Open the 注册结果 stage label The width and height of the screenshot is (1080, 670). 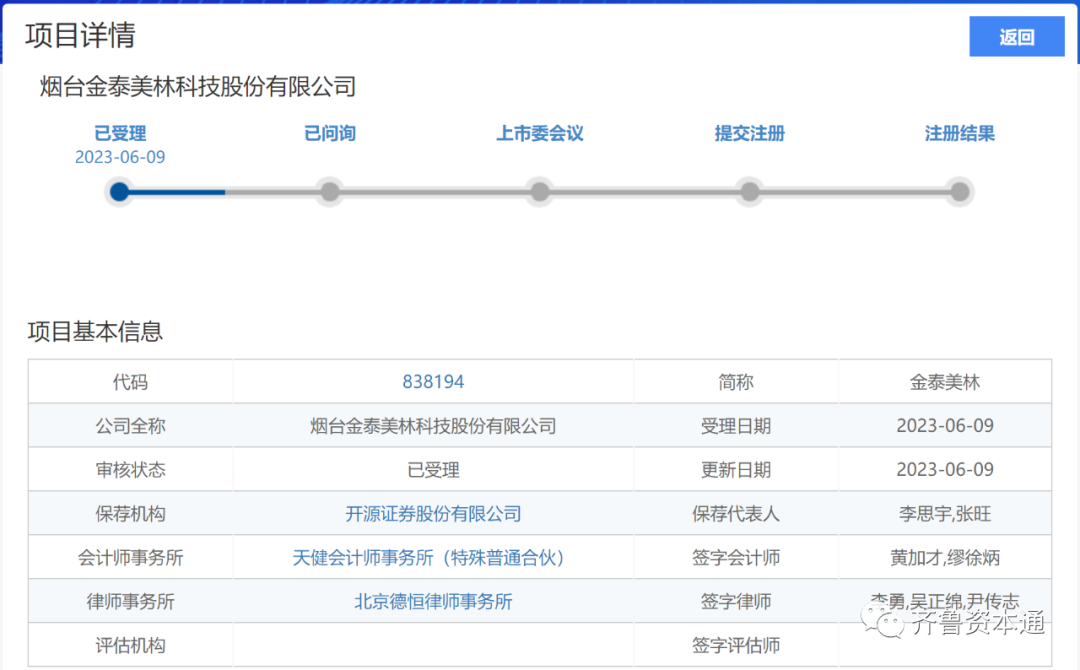(x=960, y=133)
